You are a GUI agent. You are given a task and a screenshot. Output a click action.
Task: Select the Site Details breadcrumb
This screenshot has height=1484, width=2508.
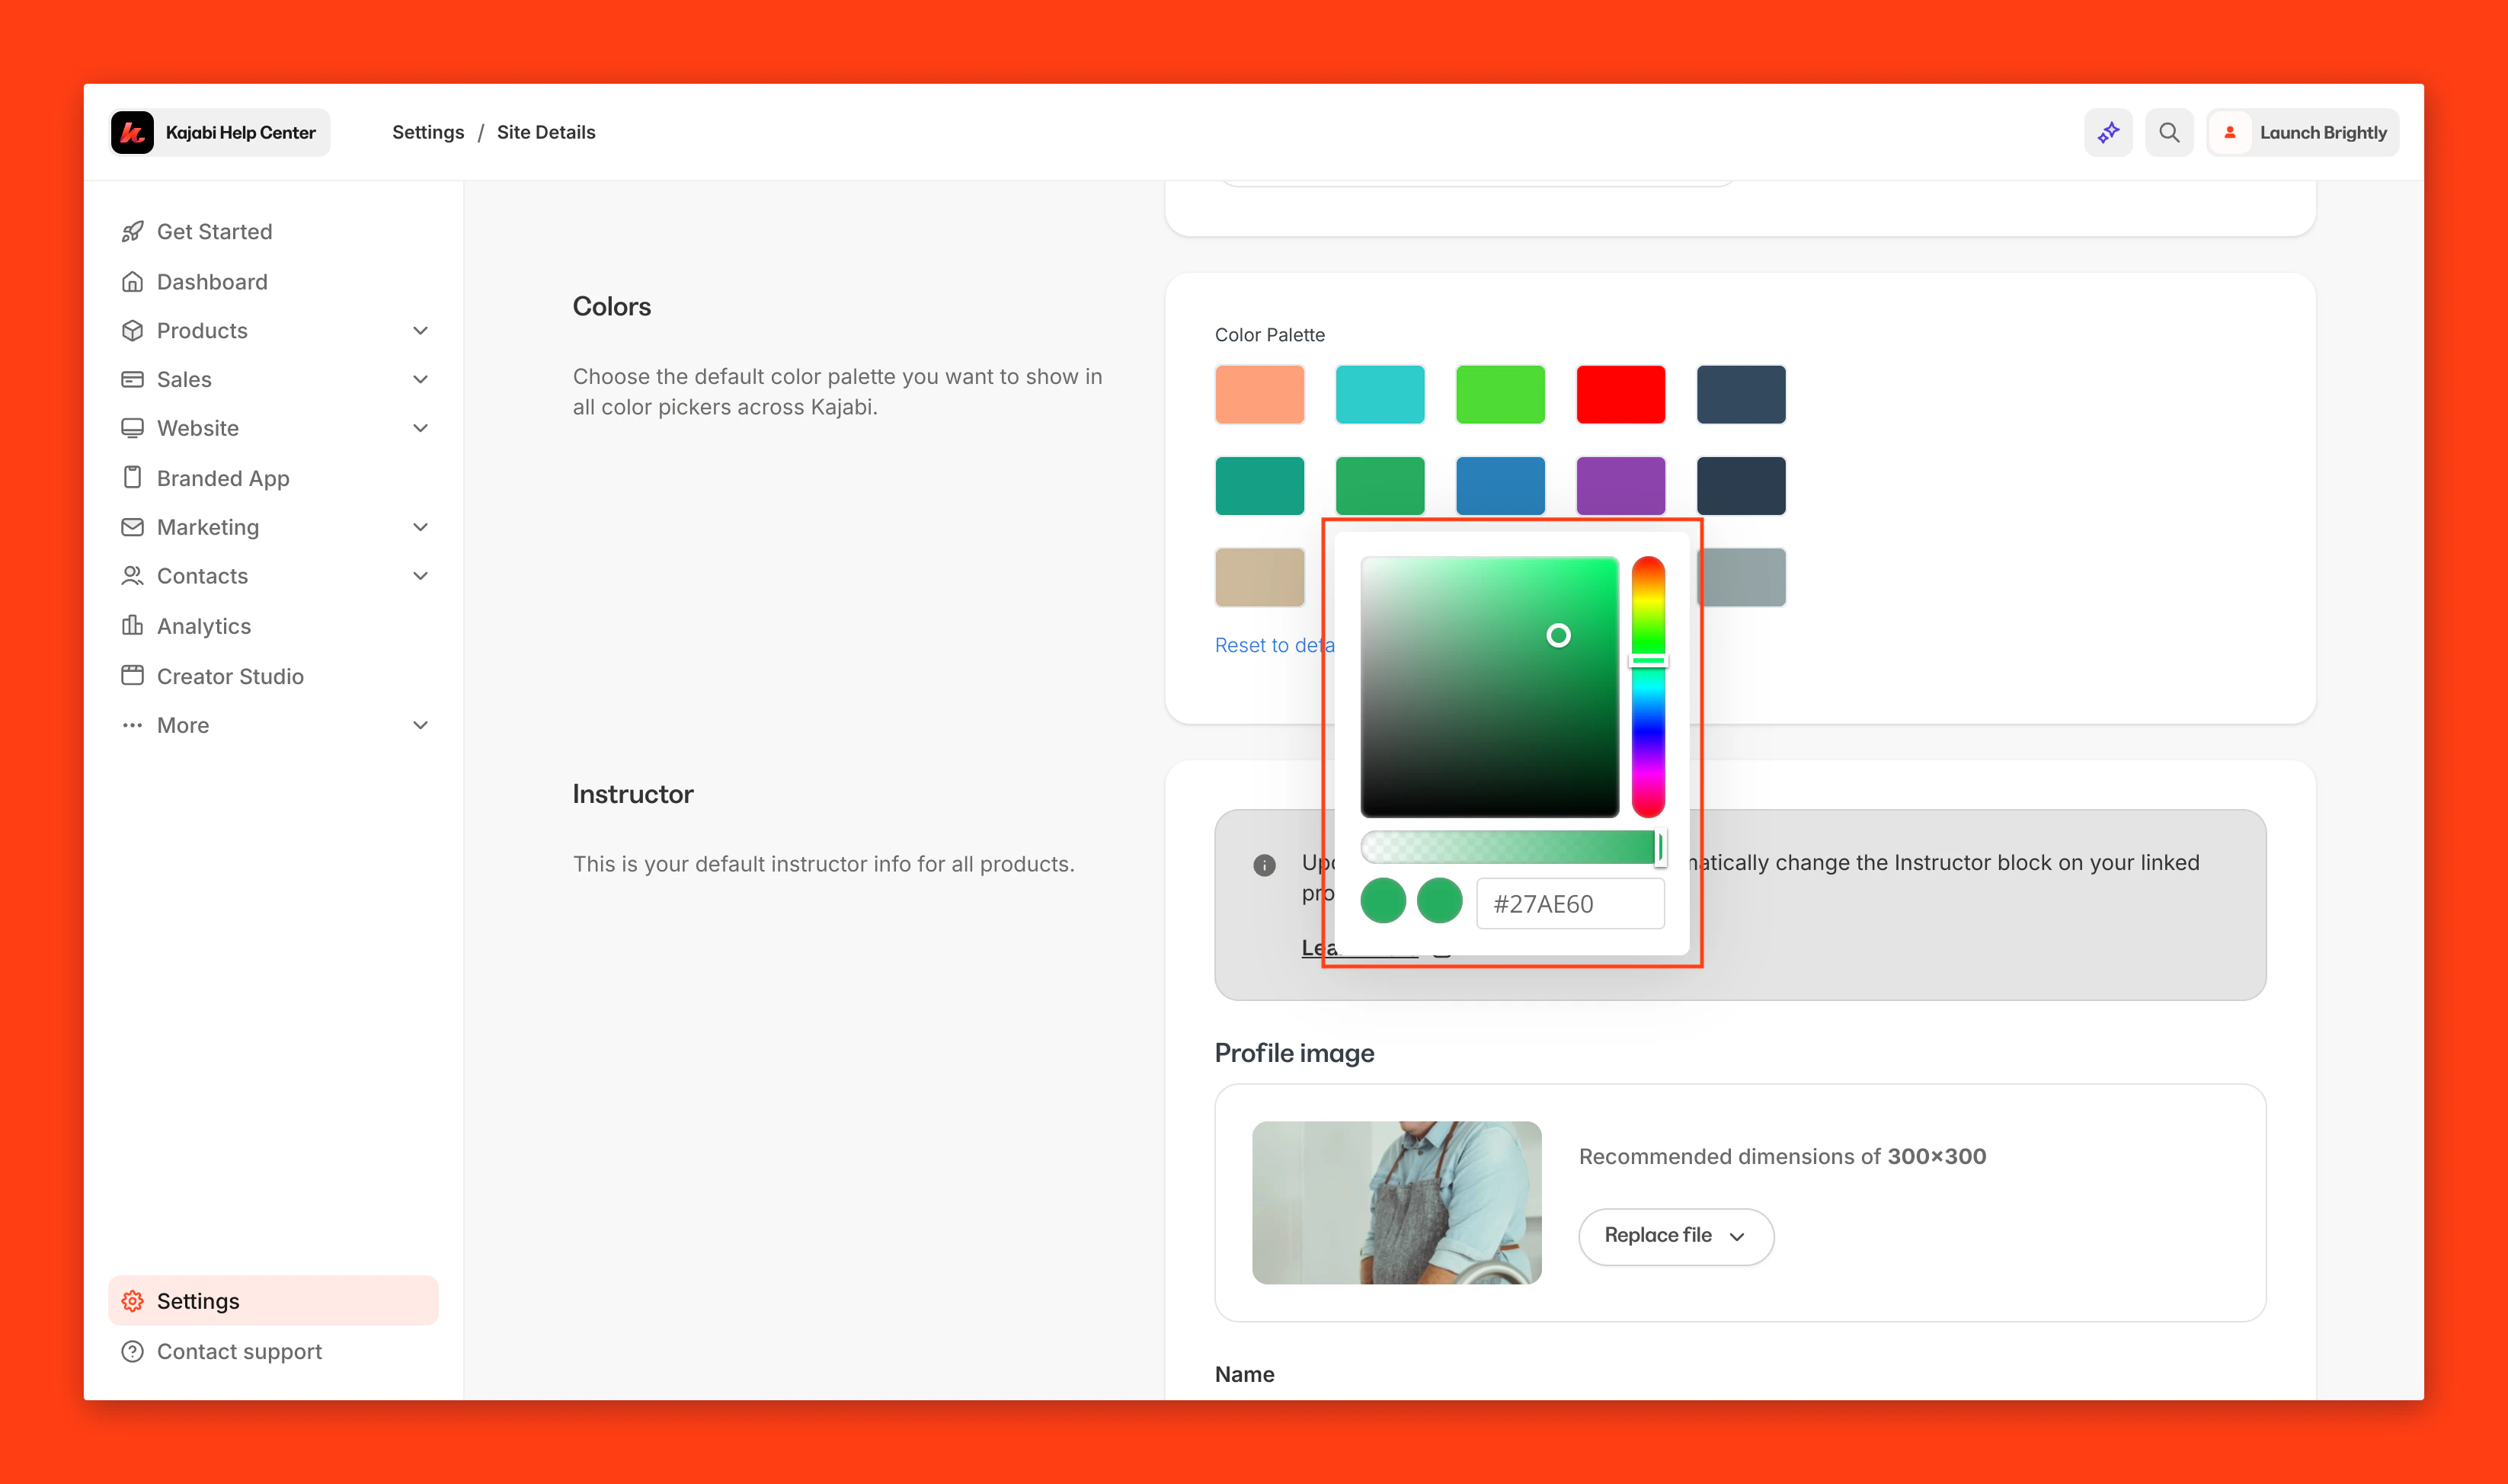[x=546, y=131]
